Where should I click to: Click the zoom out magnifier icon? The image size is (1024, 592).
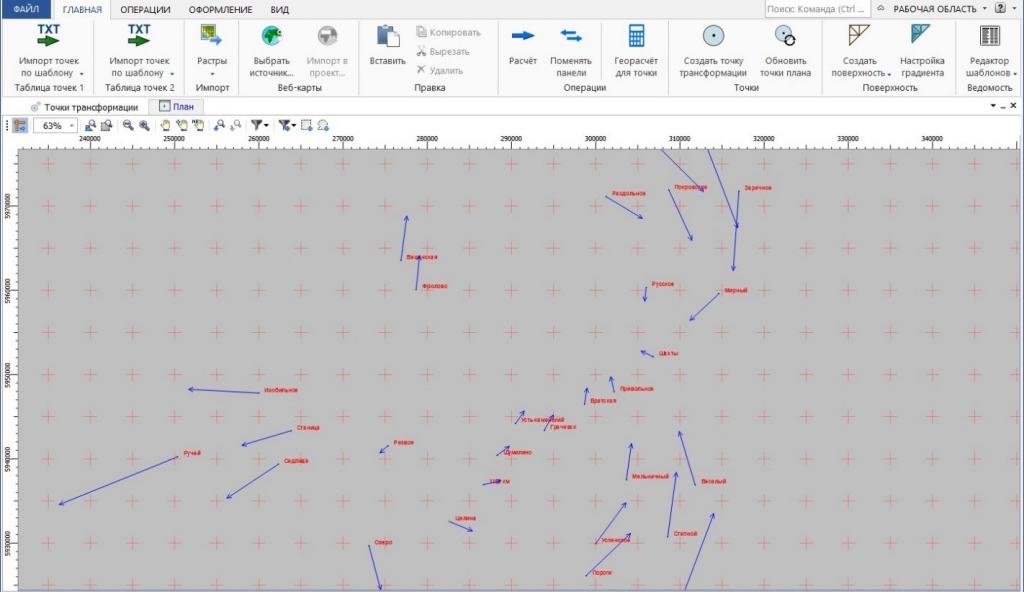(x=128, y=126)
